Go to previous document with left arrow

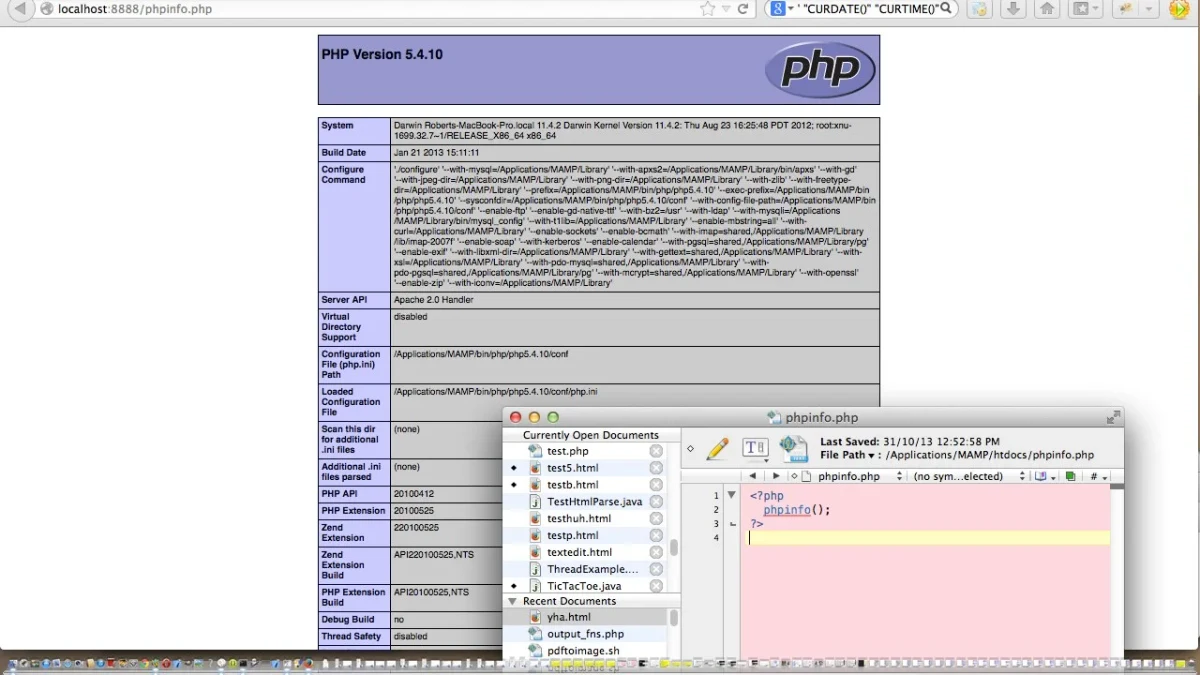pyautogui.click(x=753, y=476)
